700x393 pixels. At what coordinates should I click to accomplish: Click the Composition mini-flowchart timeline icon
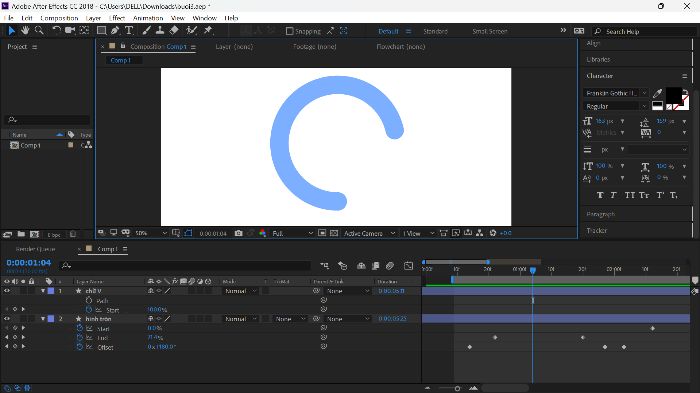coord(325,266)
